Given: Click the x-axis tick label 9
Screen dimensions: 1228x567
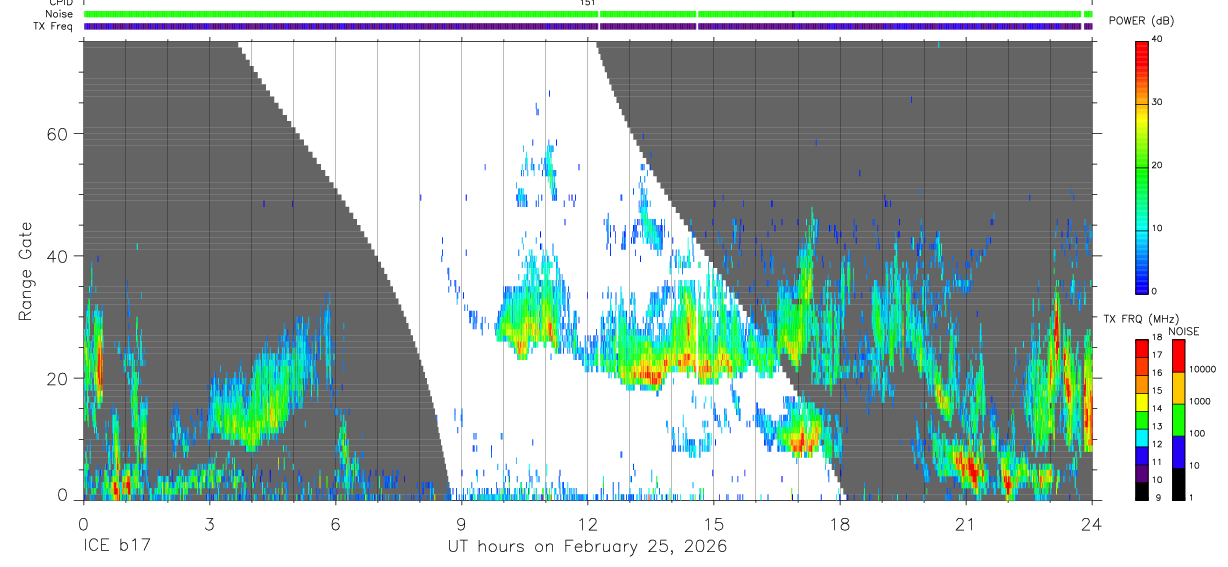Looking at the screenshot, I should point(461,523).
